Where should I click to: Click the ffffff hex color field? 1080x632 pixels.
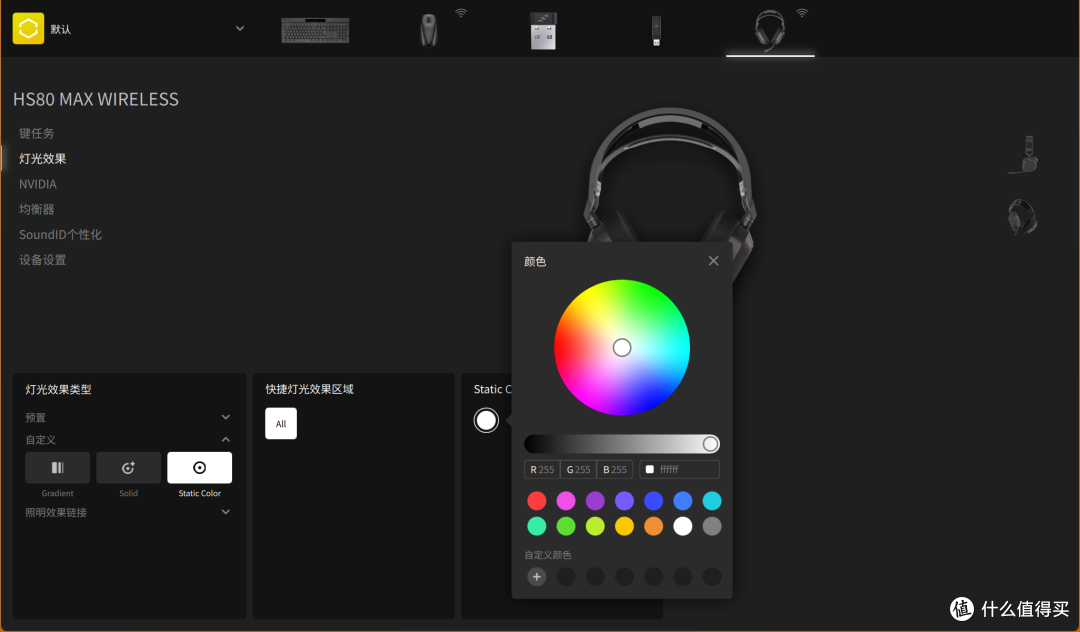pyautogui.click(x=680, y=470)
